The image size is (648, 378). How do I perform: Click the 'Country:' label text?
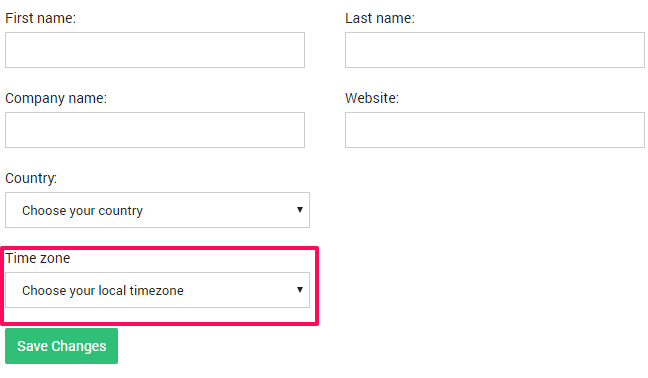(31, 178)
